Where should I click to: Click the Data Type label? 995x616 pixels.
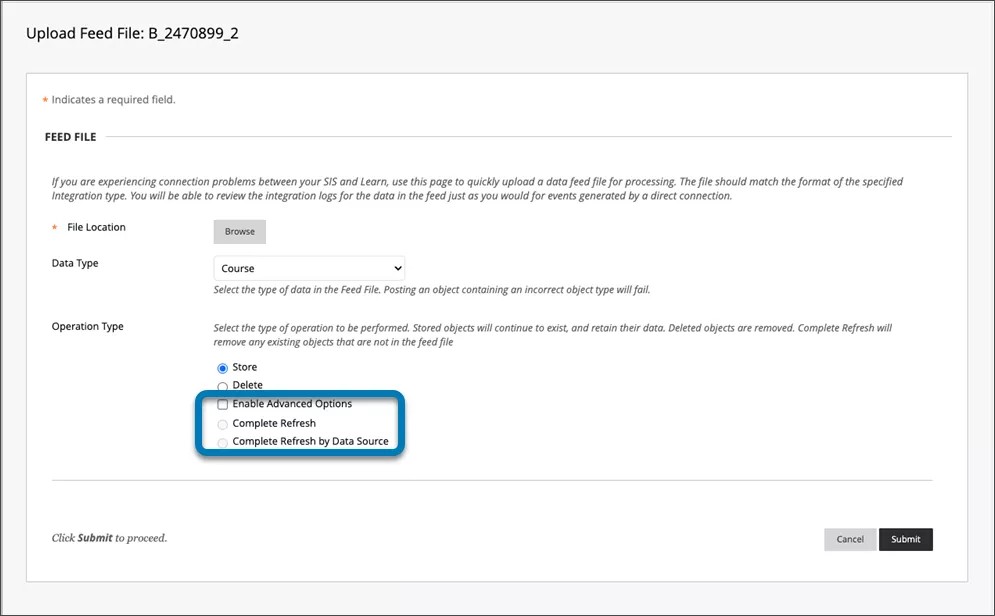coord(75,263)
